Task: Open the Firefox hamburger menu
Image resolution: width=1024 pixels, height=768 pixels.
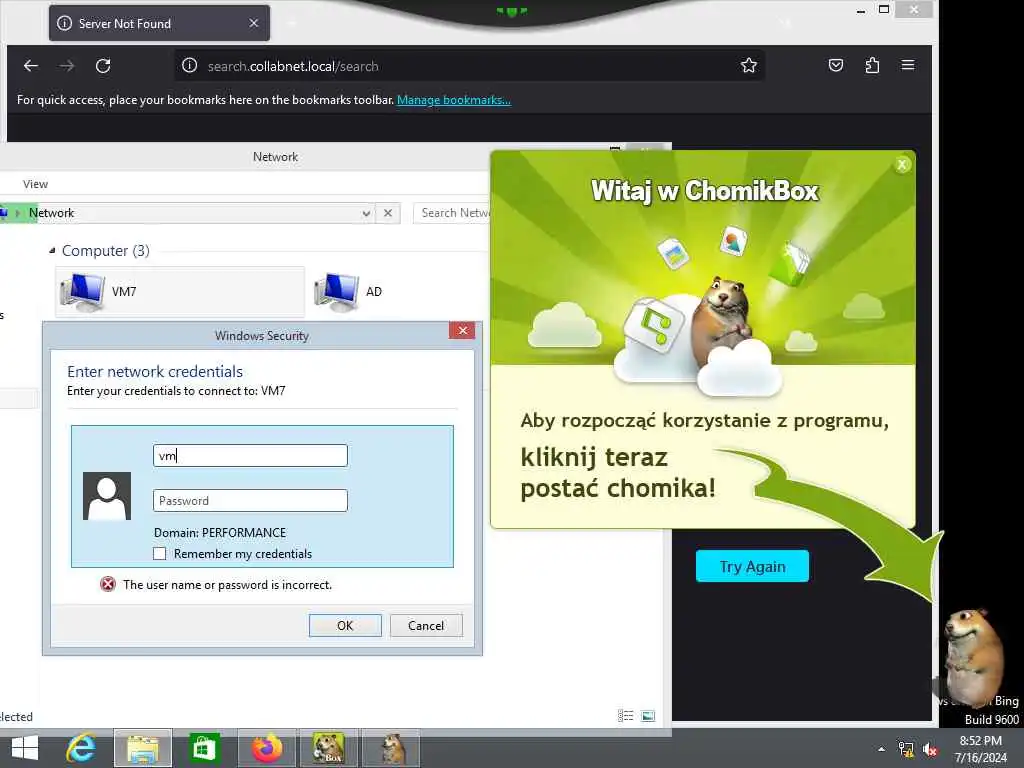Action: 908,65
